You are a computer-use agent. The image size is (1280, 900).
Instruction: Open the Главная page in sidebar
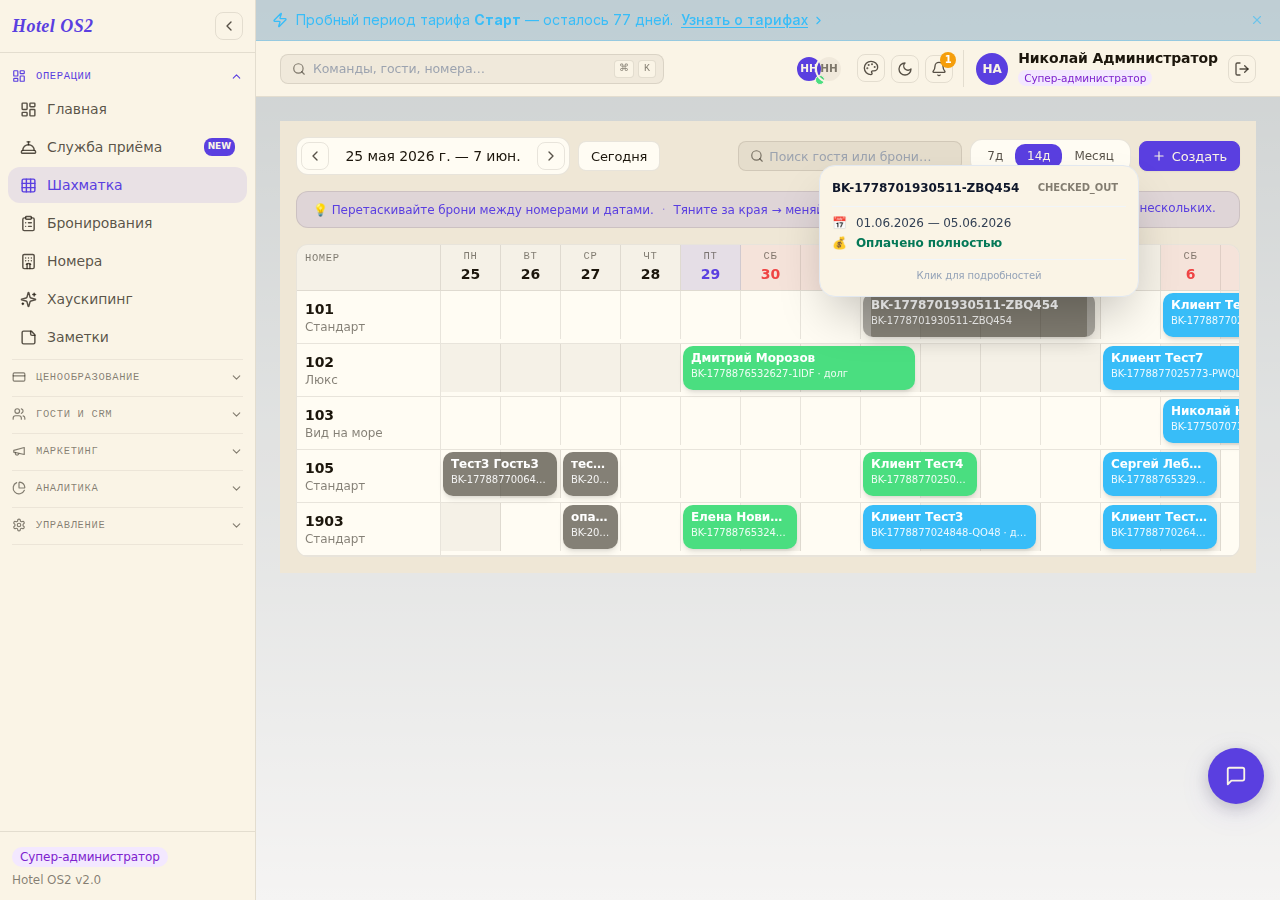click(x=127, y=109)
